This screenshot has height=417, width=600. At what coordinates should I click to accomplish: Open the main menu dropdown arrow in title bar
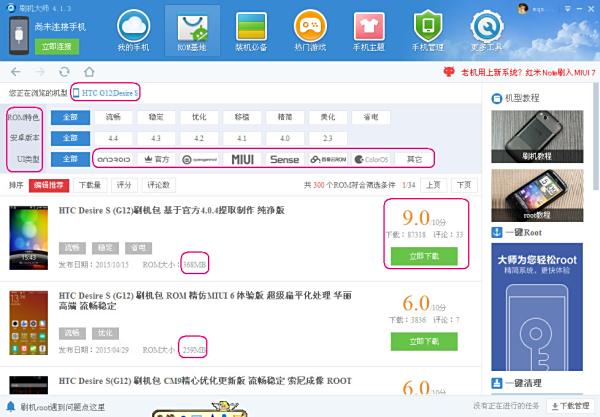(x=567, y=8)
